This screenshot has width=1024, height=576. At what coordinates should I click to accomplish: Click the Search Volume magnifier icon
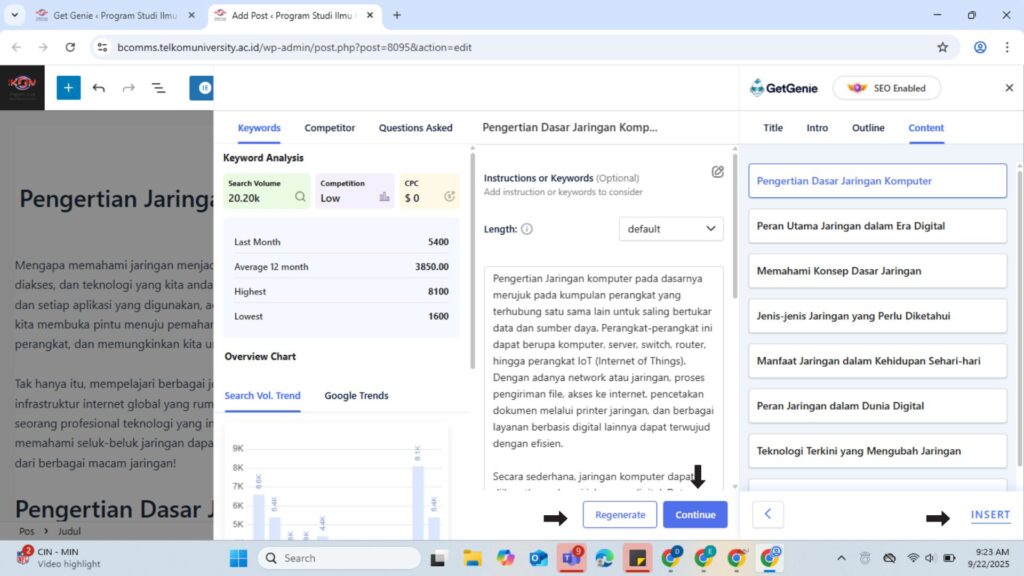tap(300, 197)
